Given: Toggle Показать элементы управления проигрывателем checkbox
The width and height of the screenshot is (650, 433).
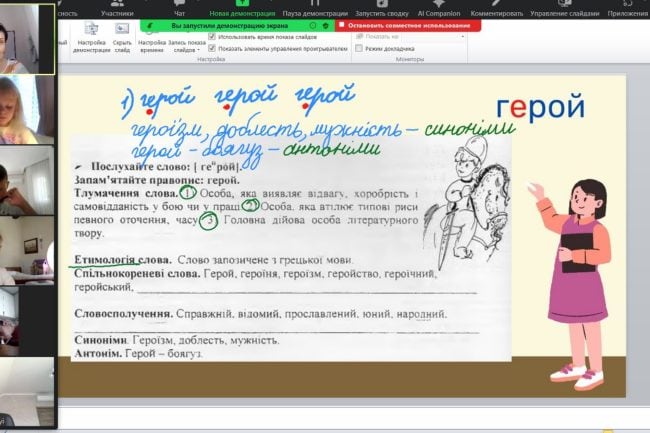Looking at the screenshot, I should tap(212, 48).
